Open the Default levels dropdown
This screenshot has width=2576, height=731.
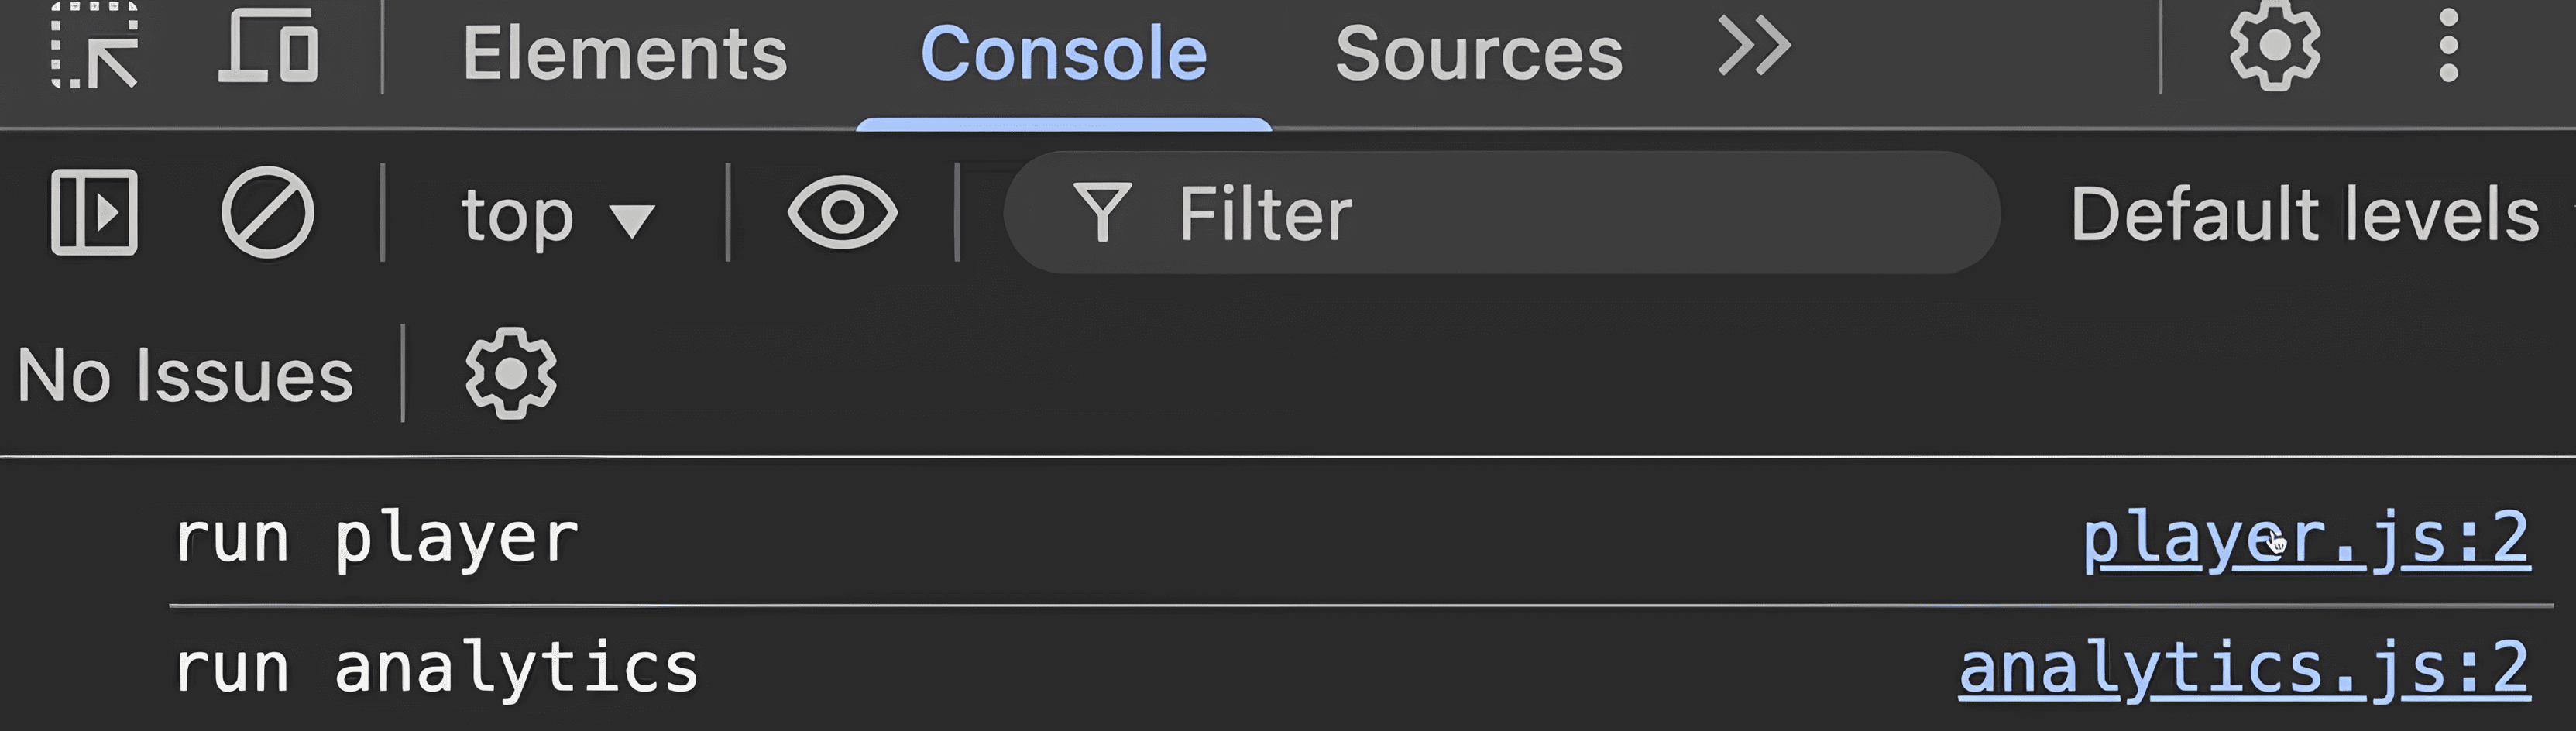2304,214
